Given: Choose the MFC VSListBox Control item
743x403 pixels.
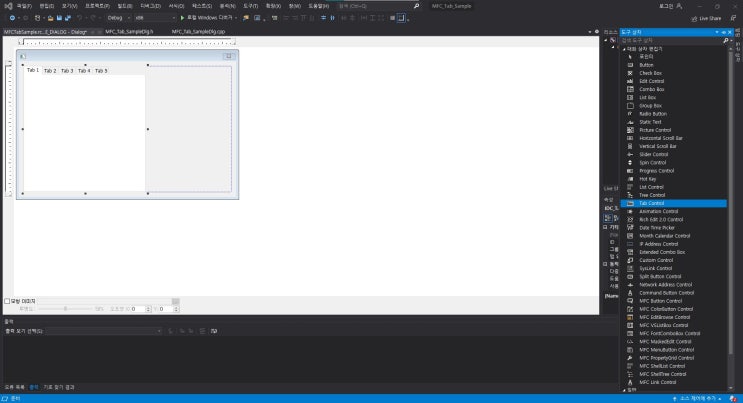Looking at the screenshot, I should [674, 325].
